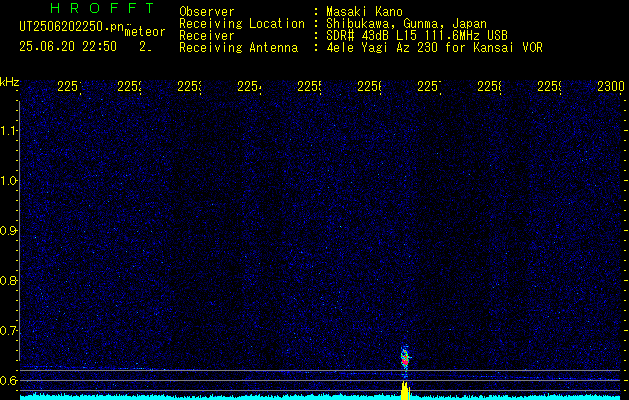
Task: Click the 1.0 frequency axis label
Action: pyautogui.click(x=8, y=181)
